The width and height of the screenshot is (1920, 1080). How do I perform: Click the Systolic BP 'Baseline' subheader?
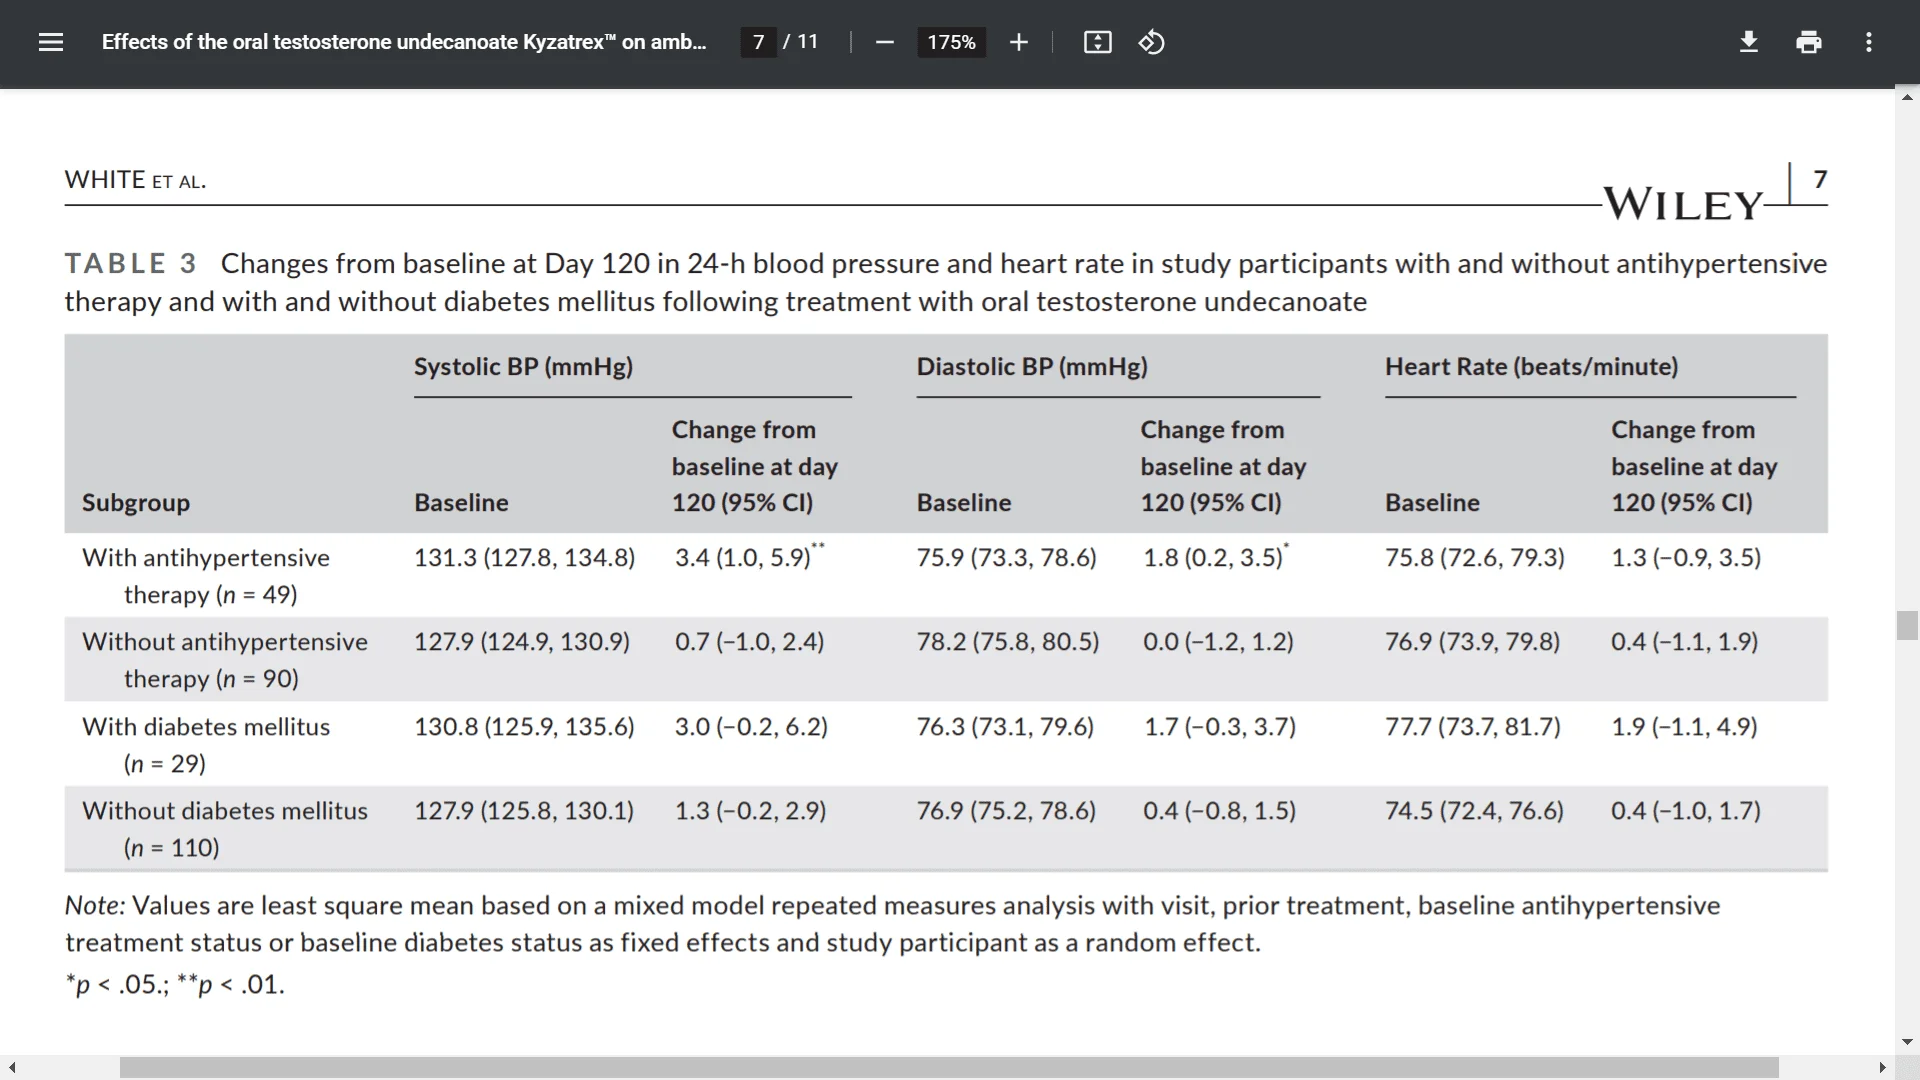coord(461,502)
